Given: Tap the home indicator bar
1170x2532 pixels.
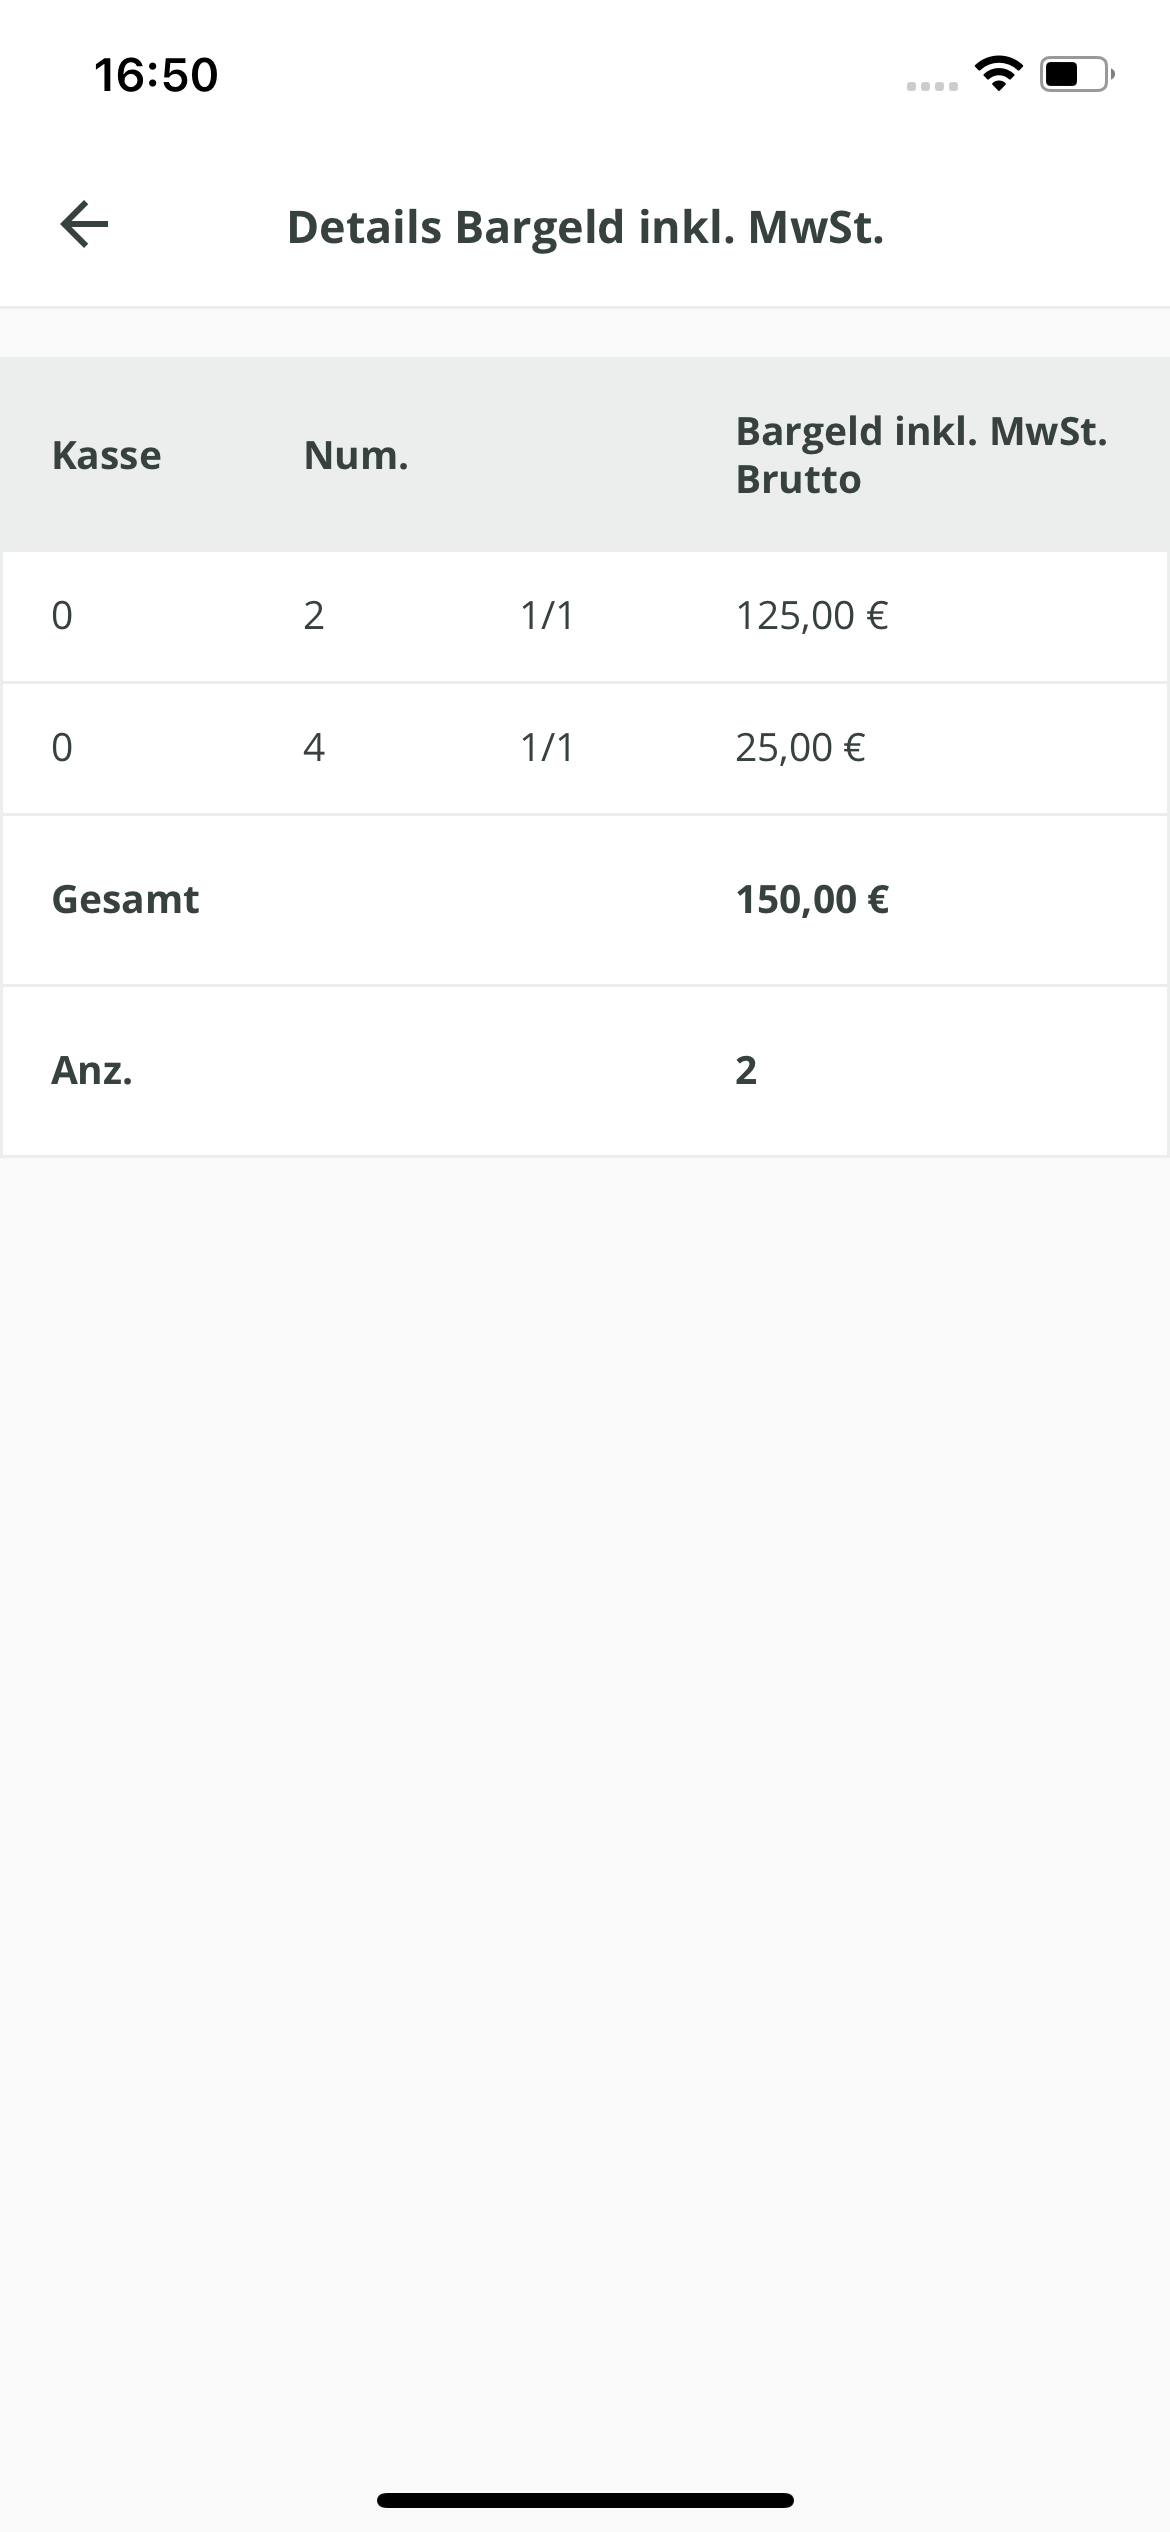Looking at the screenshot, I should coord(585,2500).
